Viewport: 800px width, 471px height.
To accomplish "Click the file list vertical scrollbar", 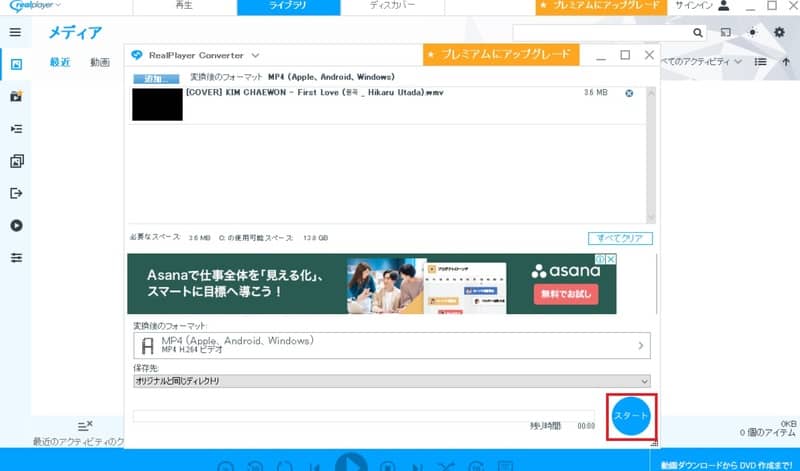I will pyautogui.click(x=651, y=155).
